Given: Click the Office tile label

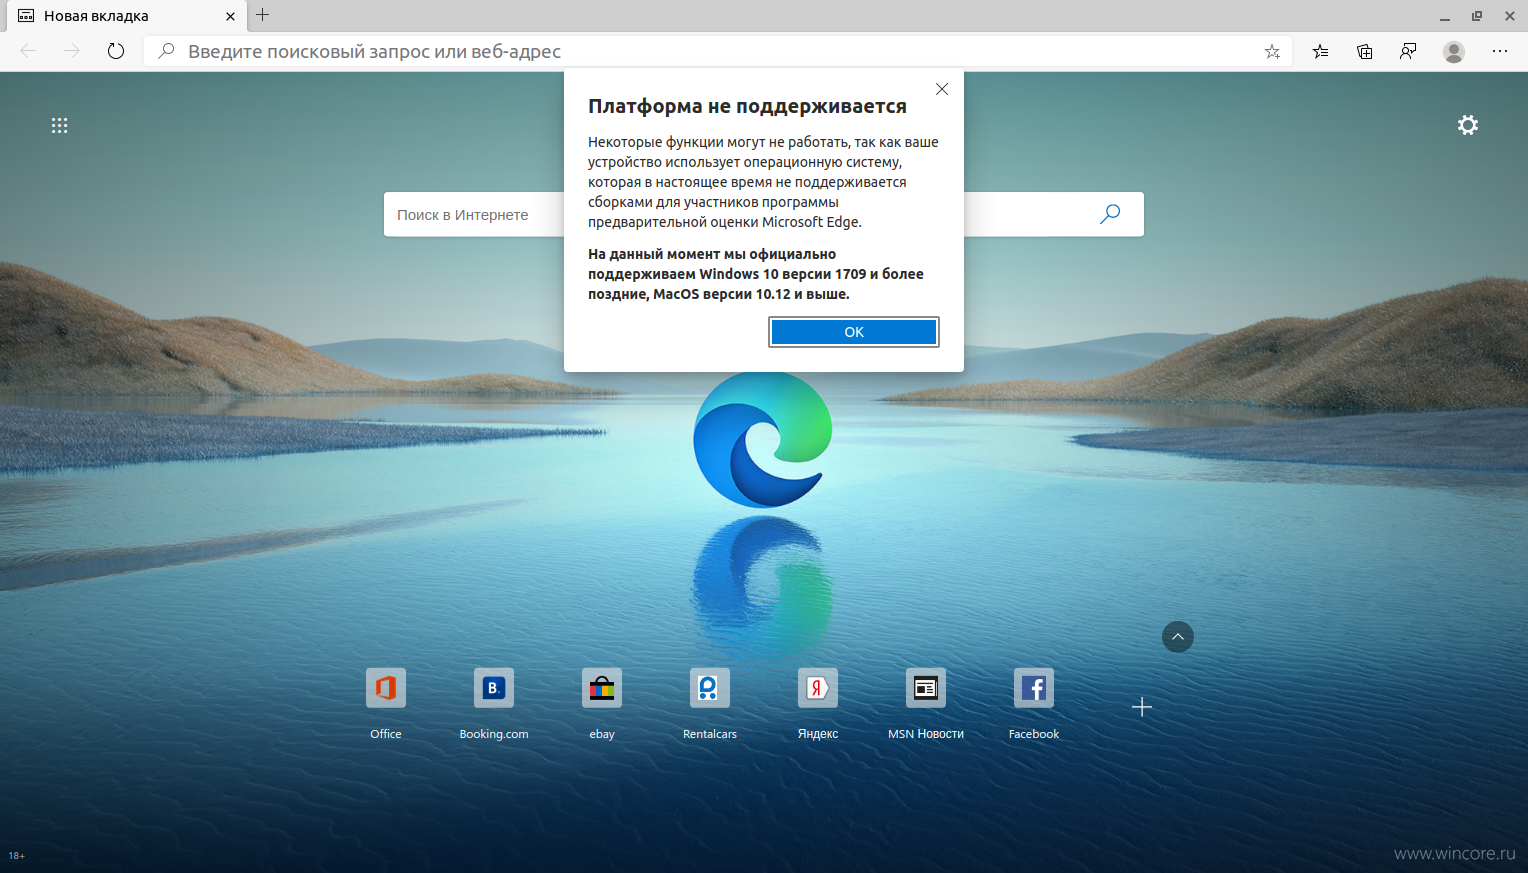Looking at the screenshot, I should 386,734.
